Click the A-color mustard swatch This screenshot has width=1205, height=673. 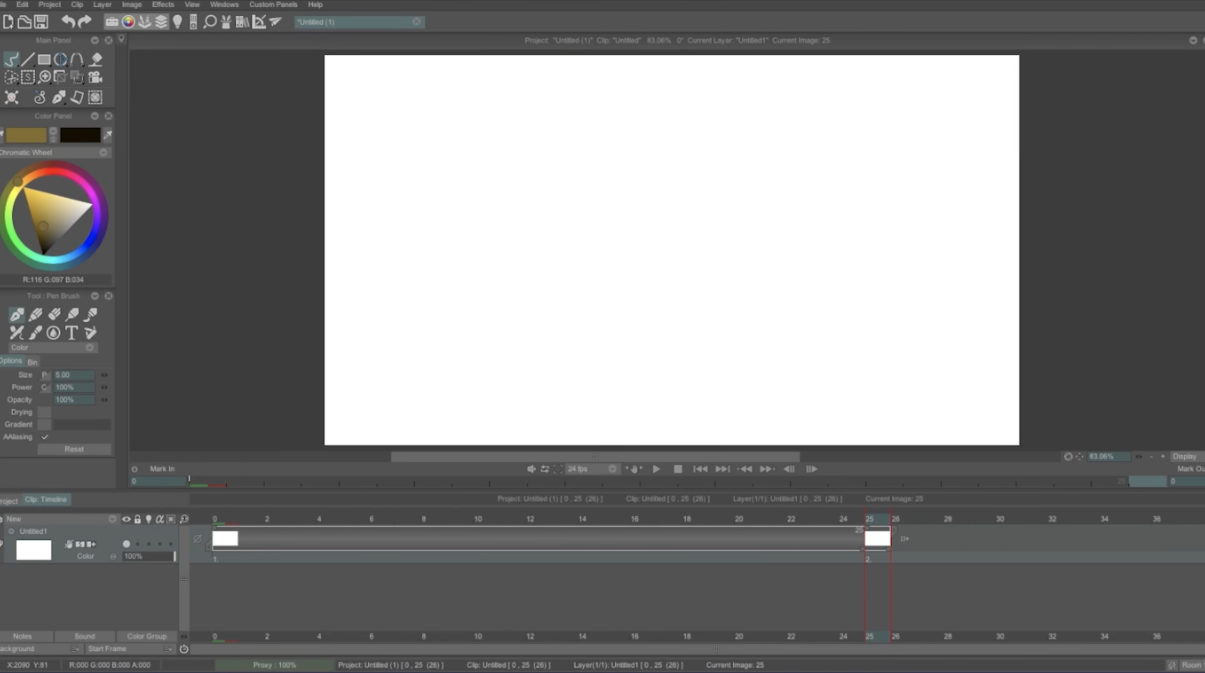coord(26,135)
